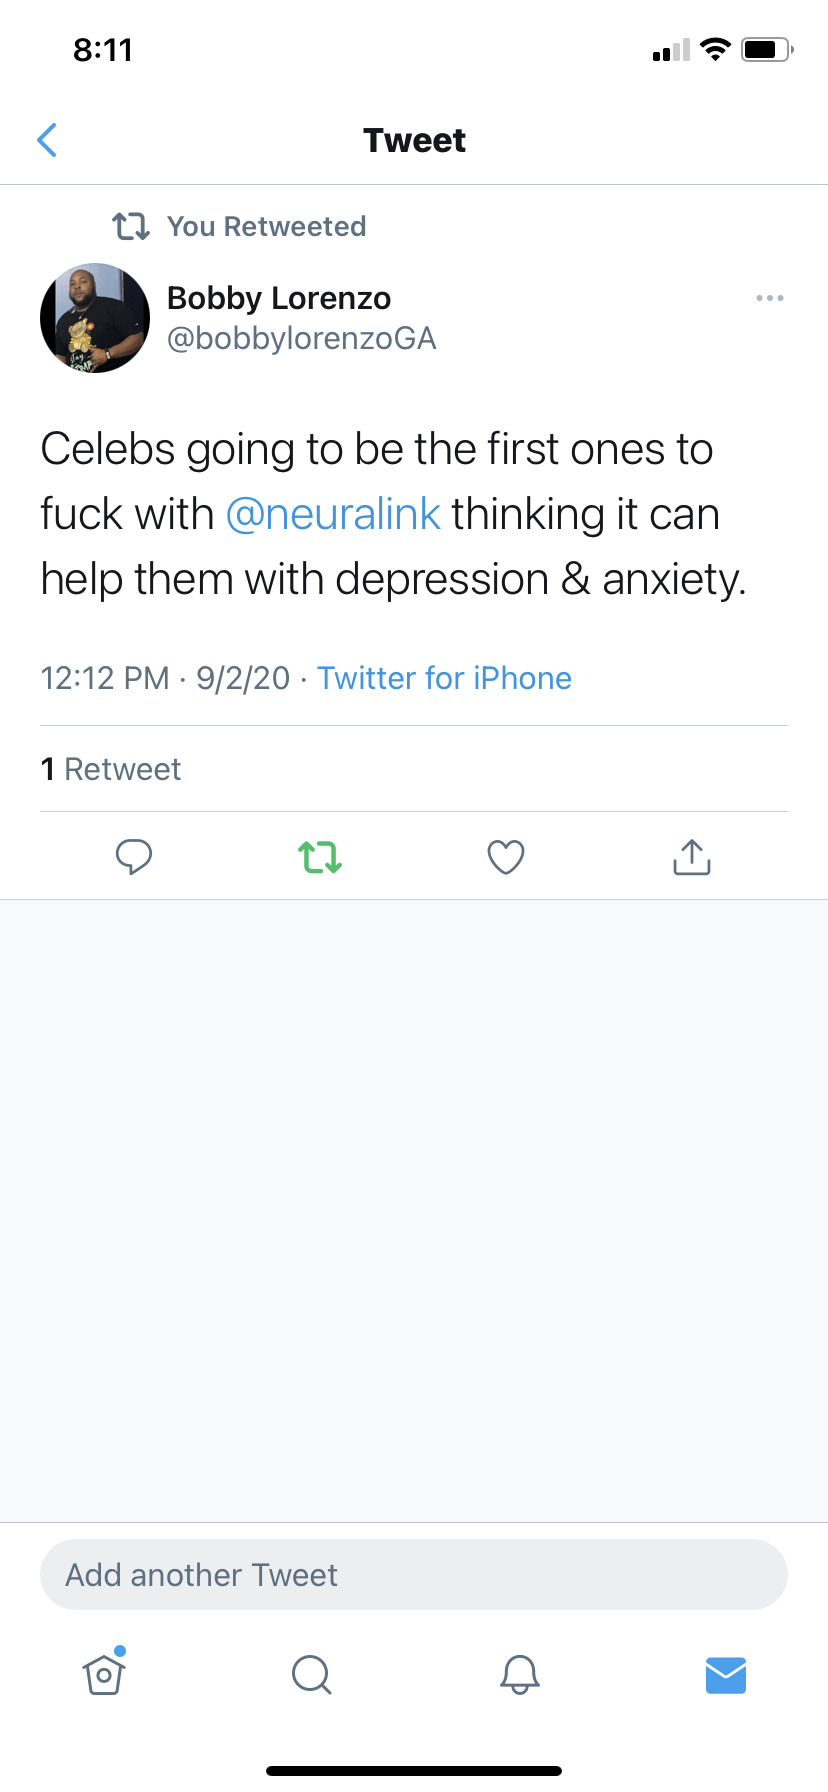The image size is (828, 1792).
Task: Open the Notifications bell icon
Action: pyautogui.click(x=520, y=1674)
